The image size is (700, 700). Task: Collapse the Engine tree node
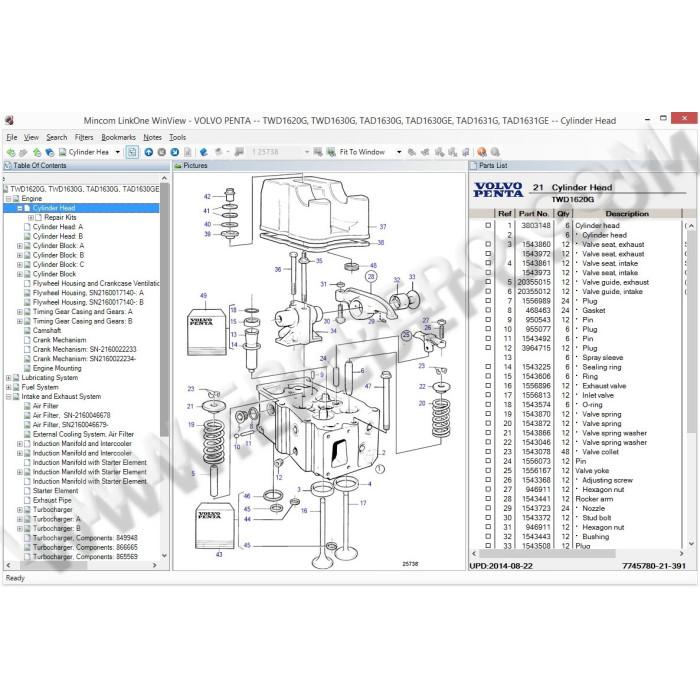click(x=8, y=199)
